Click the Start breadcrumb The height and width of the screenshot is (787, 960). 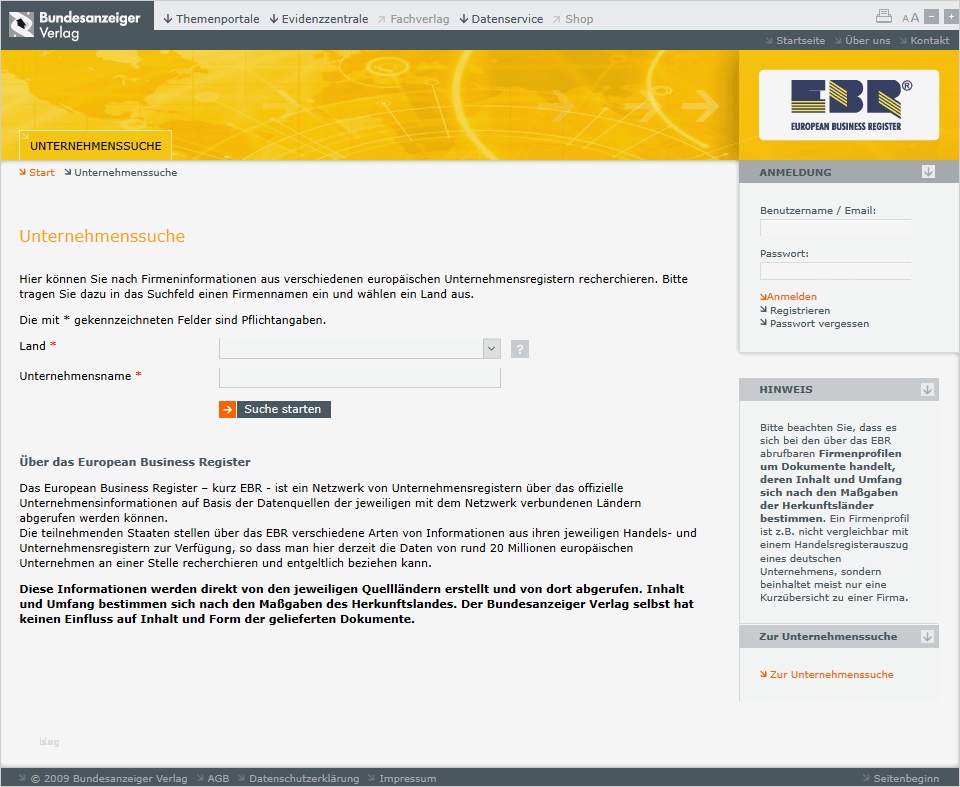coord(37,173)
